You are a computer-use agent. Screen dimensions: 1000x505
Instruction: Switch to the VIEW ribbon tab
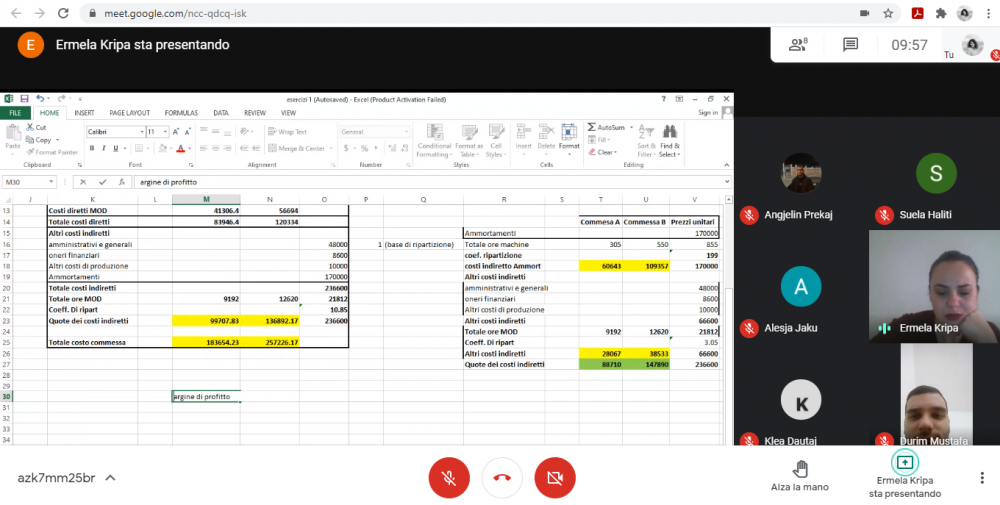[288, 113]
